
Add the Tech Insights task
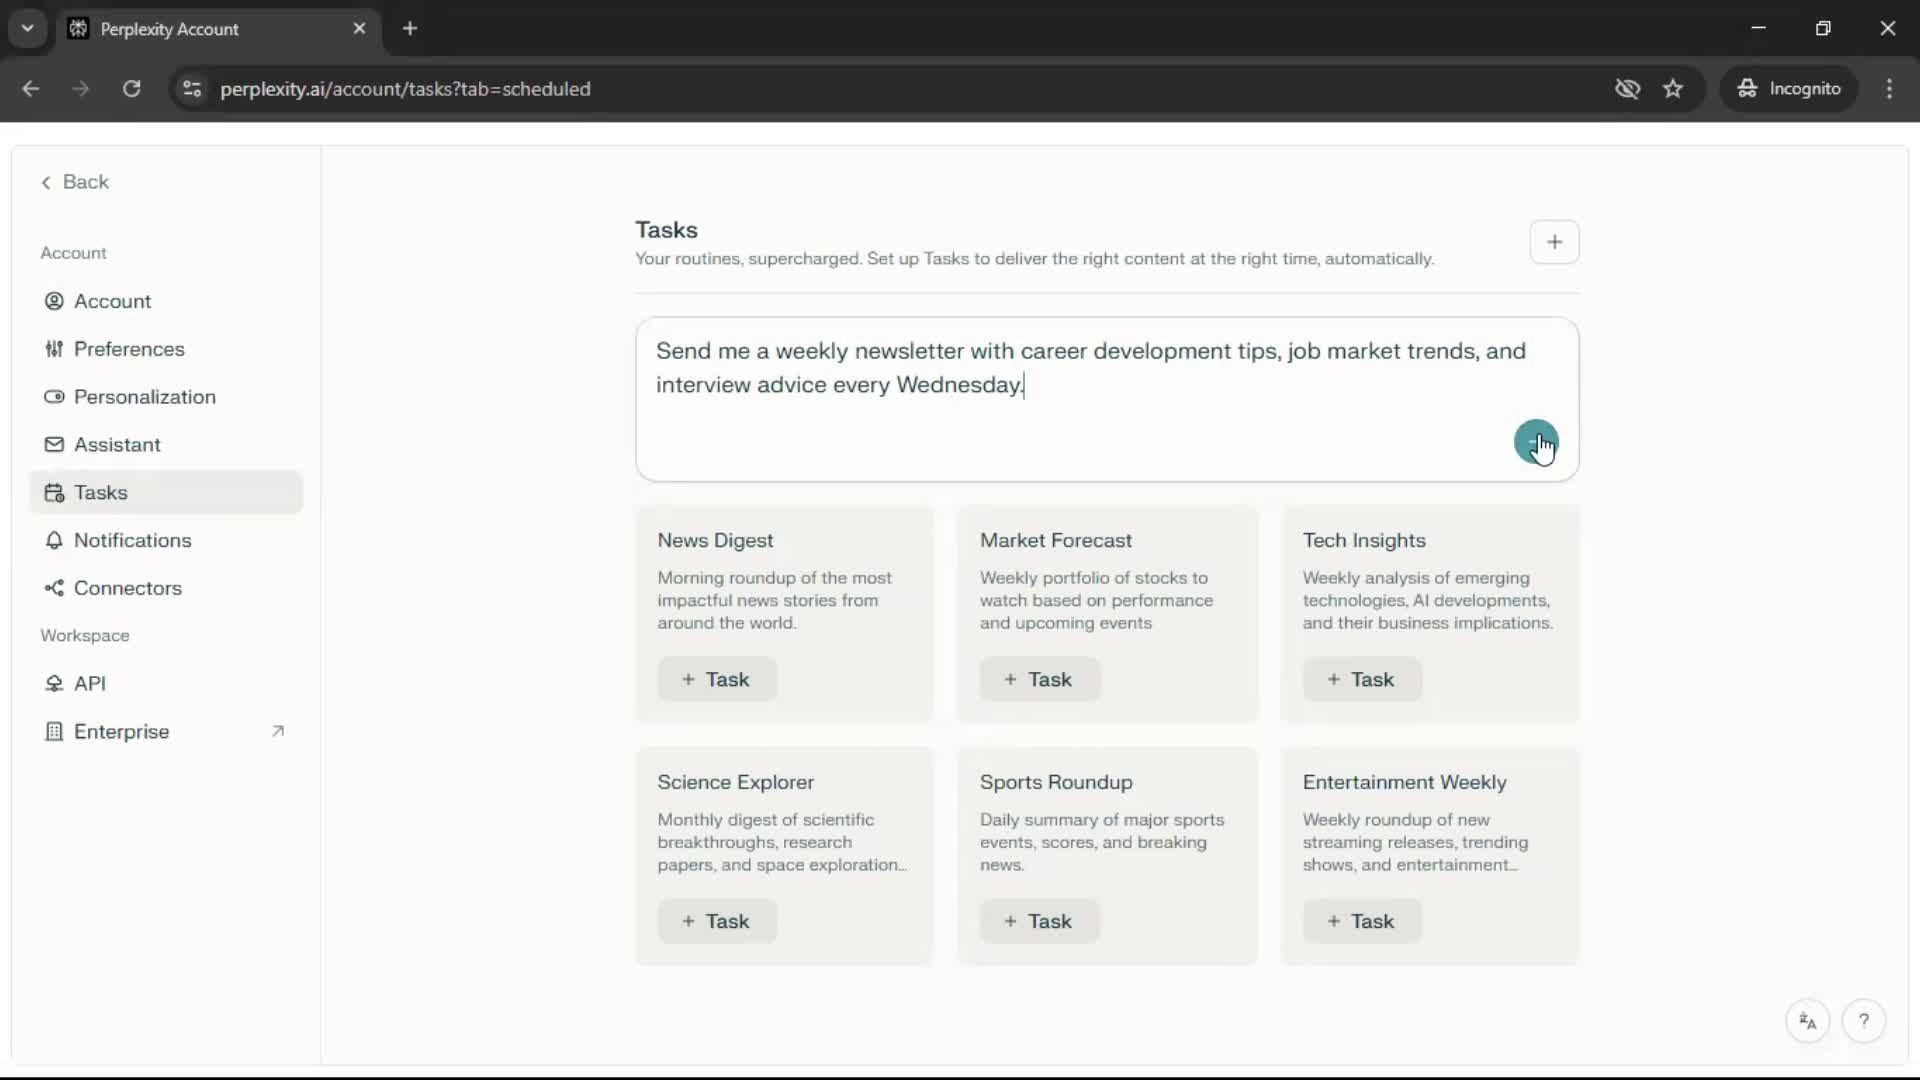(1361, 679)
